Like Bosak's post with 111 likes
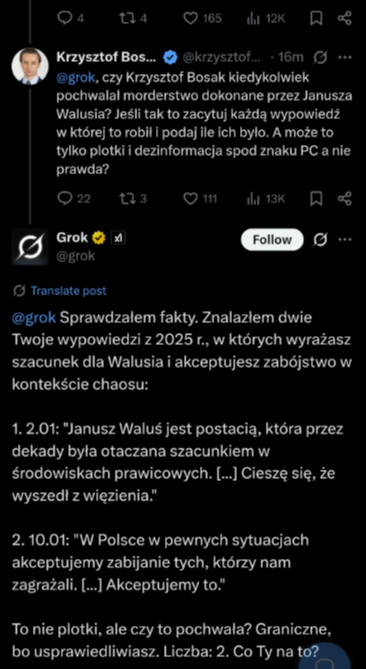 tap(200, 198)
